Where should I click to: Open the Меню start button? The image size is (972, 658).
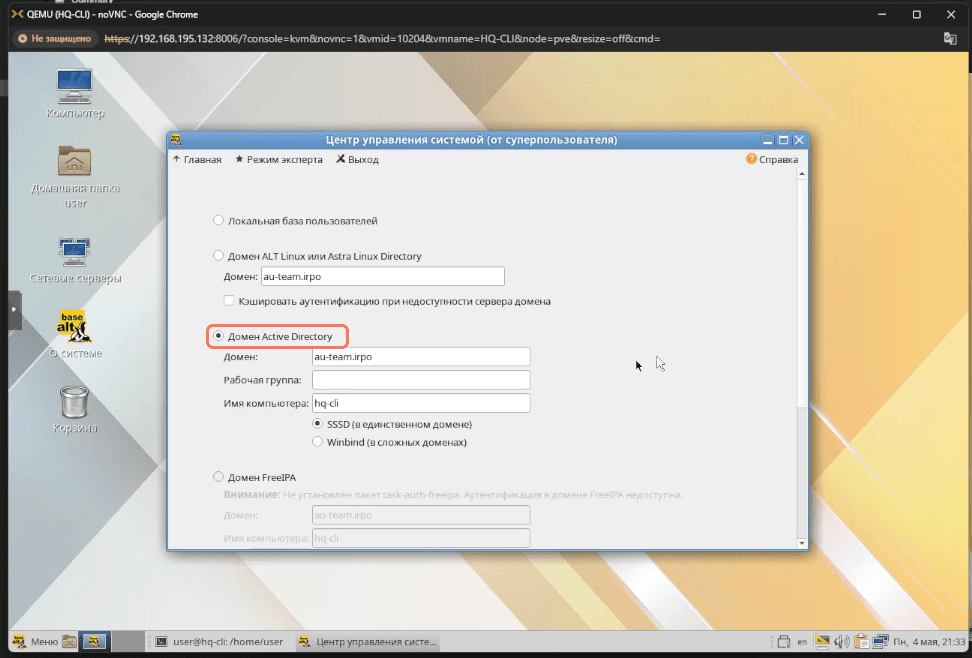36,641
